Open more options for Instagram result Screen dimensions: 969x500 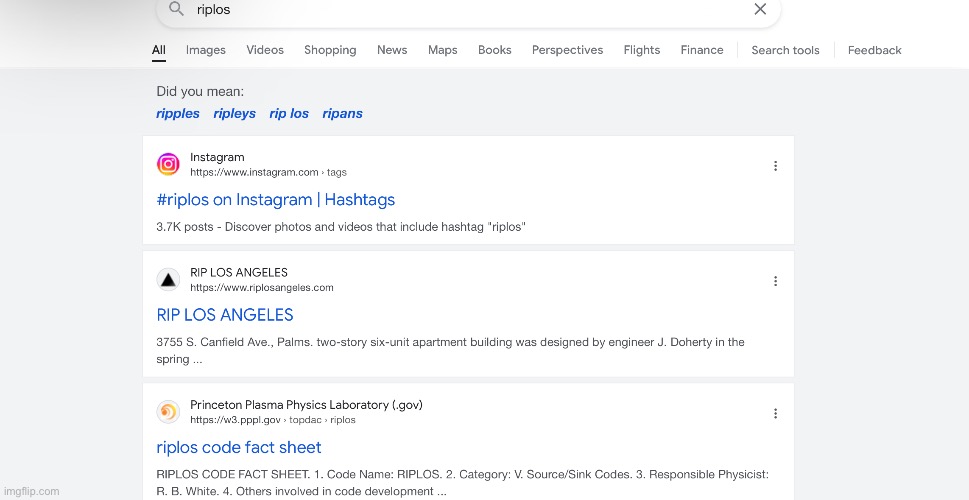(775, 166)
